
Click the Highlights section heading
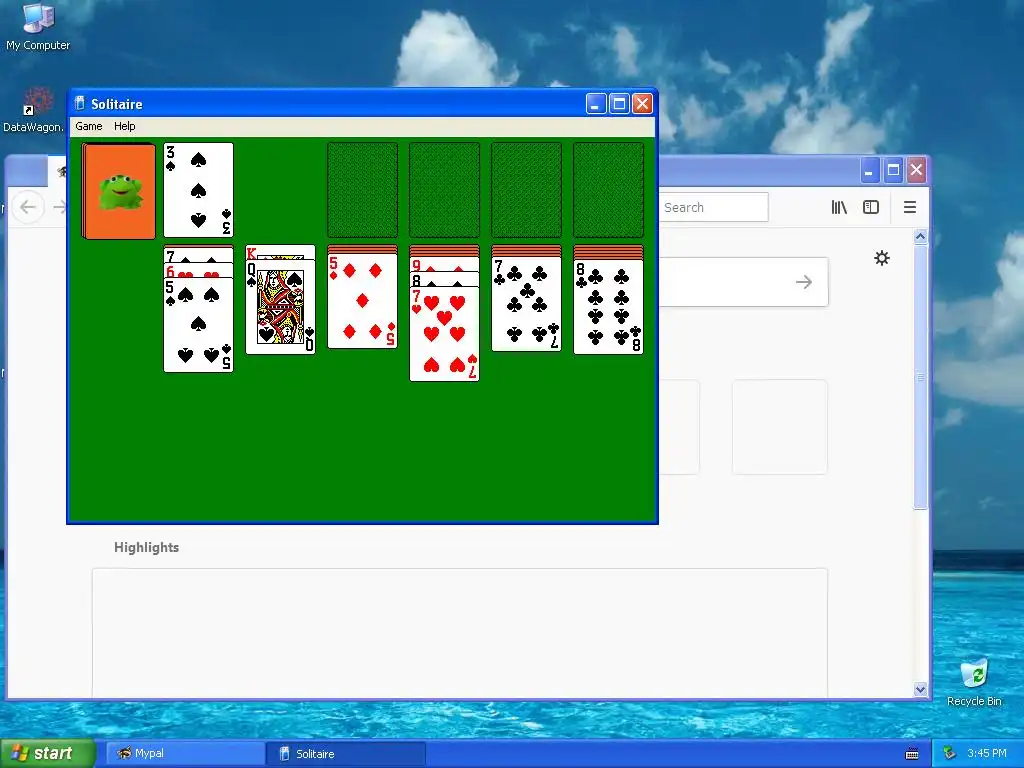pyautogui.click(x=146, y=547)
